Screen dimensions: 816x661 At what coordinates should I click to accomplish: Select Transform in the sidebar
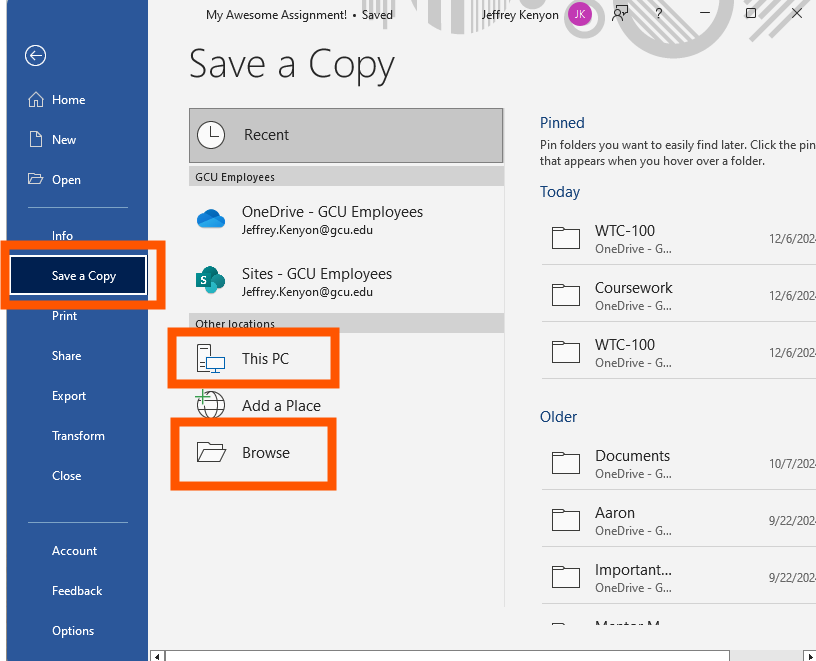tap(78, 436)
